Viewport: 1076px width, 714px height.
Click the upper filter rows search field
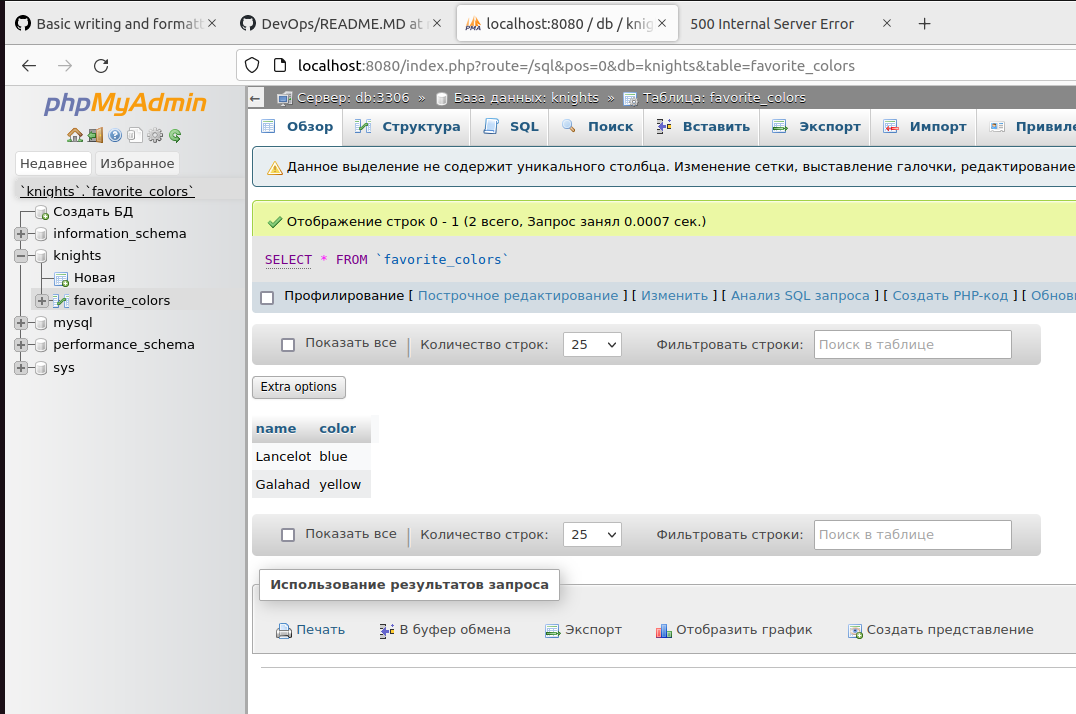[x=912, y=344]
